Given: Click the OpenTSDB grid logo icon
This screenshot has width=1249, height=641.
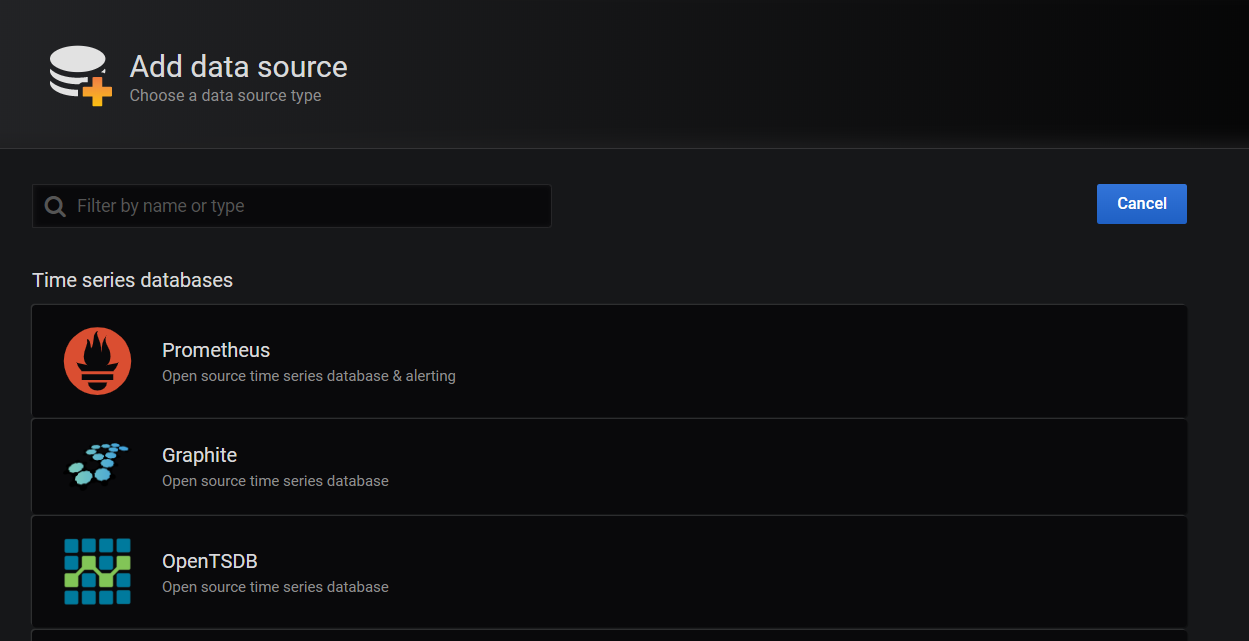Looking at the screenshot, I should (97, 571).
